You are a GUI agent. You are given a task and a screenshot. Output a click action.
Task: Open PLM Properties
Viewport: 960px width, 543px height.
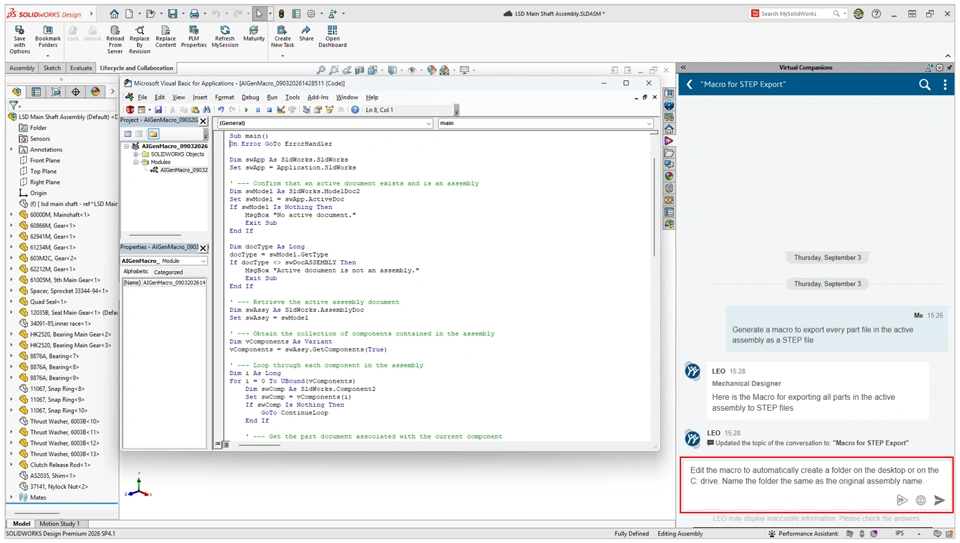pos(193,37)
